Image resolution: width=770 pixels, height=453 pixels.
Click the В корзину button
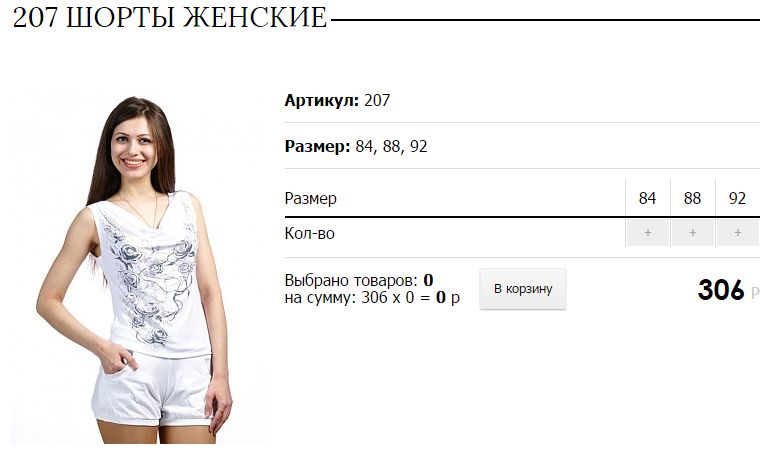click(x=523, y=289)
